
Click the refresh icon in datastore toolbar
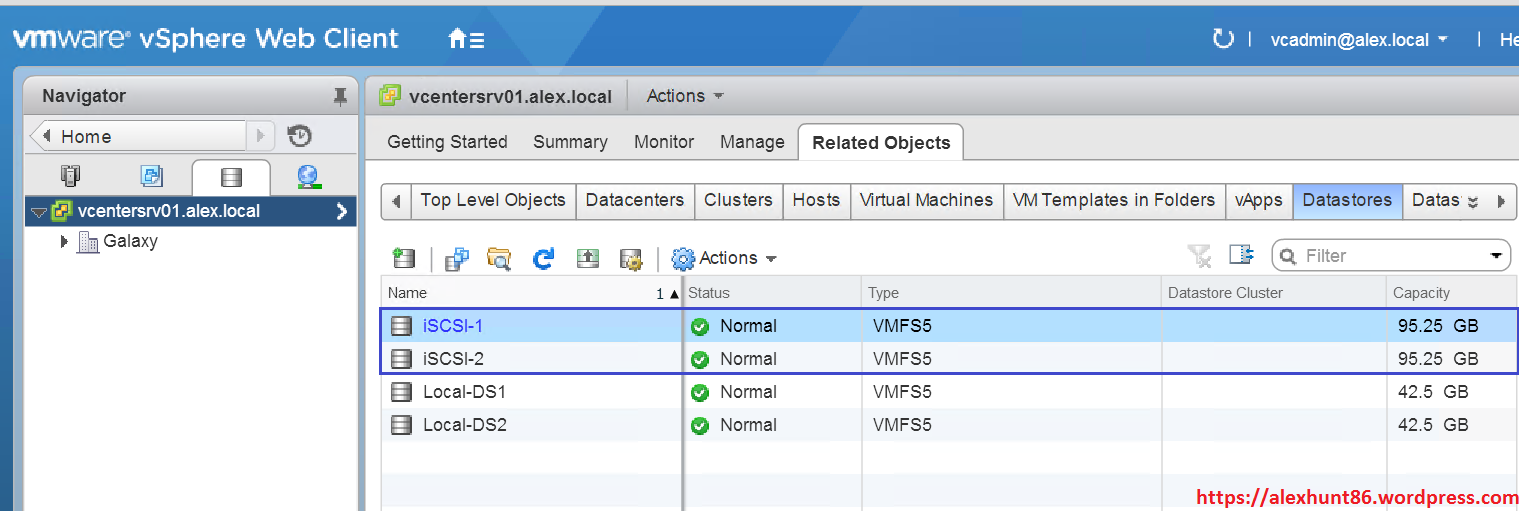click(x=544, y=258)
